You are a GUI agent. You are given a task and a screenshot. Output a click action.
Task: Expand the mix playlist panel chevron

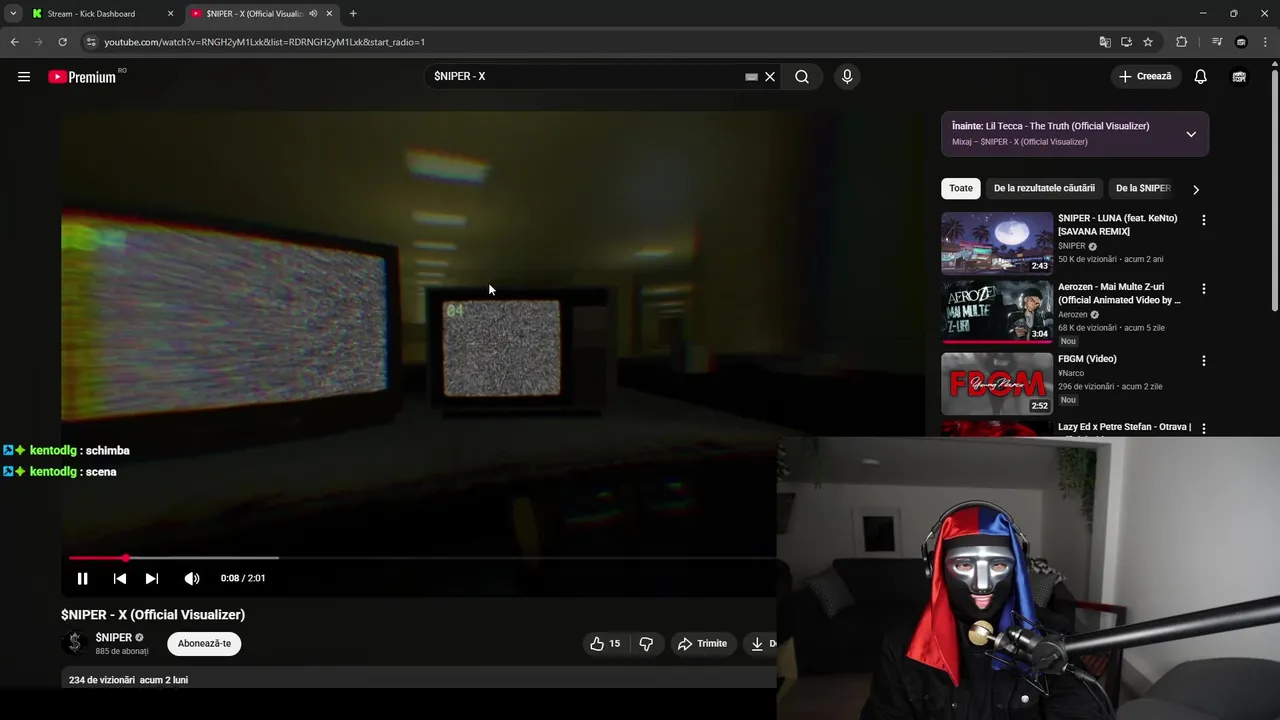click(1191, 134)
